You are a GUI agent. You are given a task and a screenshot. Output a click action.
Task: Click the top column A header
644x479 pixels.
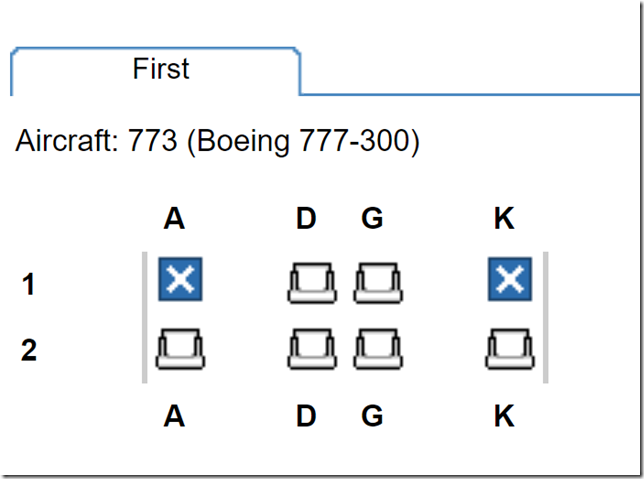pos(174,219)
